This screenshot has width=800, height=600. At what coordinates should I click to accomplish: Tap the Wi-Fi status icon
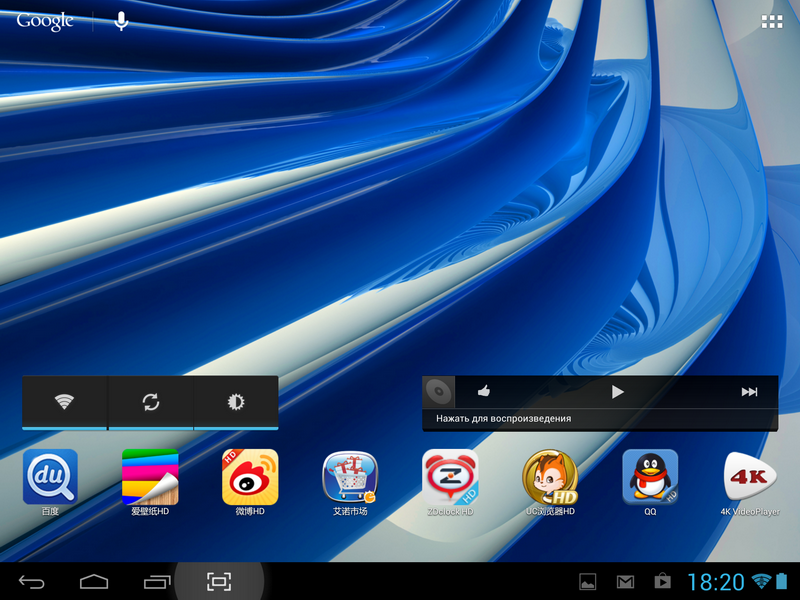coord(761,581)
